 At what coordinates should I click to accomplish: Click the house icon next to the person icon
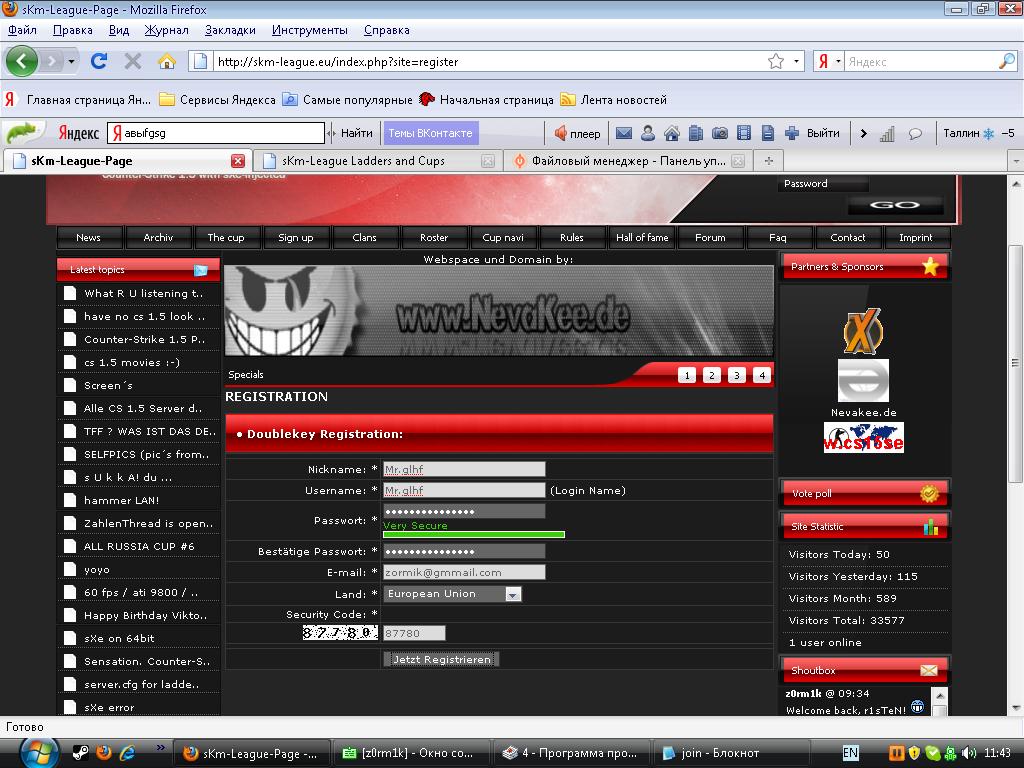coord(671,133)
